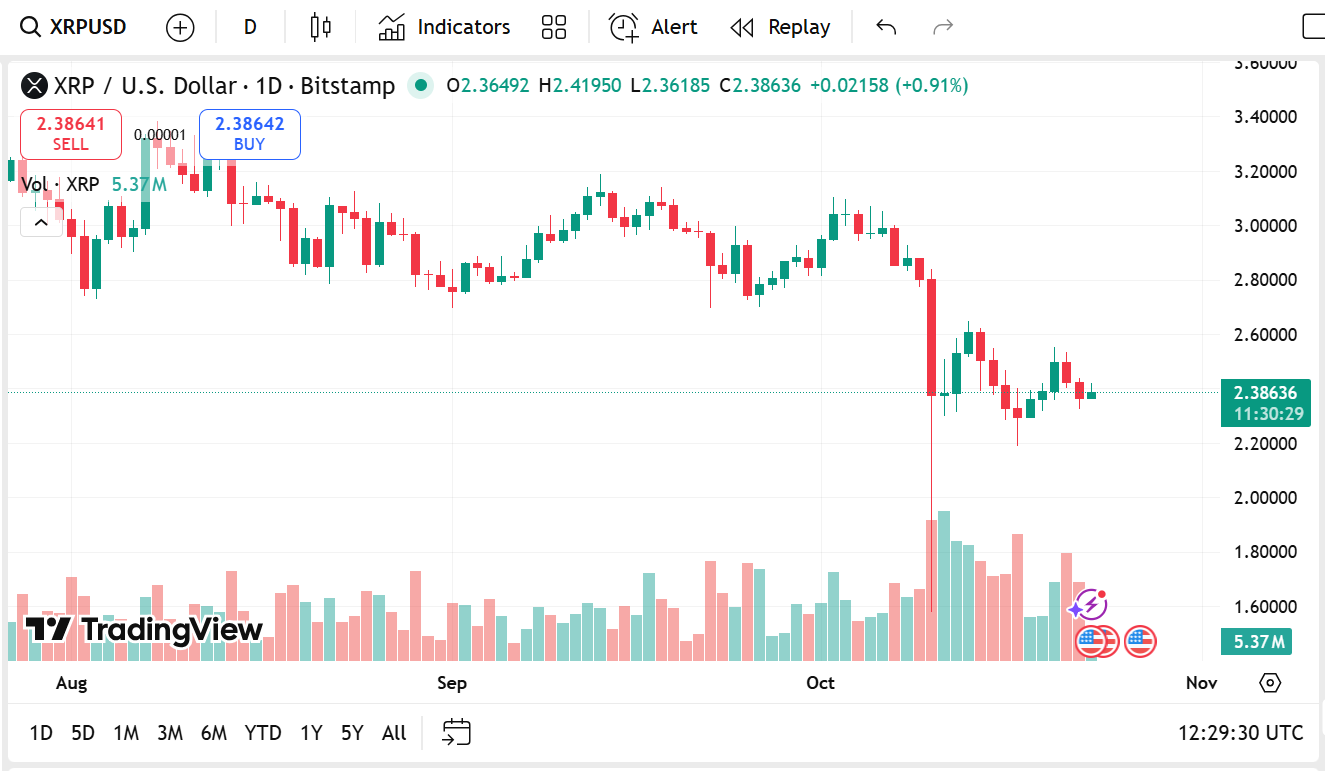Select the YTD time range
The width and height of the screenshot is (1325, 771).
[263, 733]
